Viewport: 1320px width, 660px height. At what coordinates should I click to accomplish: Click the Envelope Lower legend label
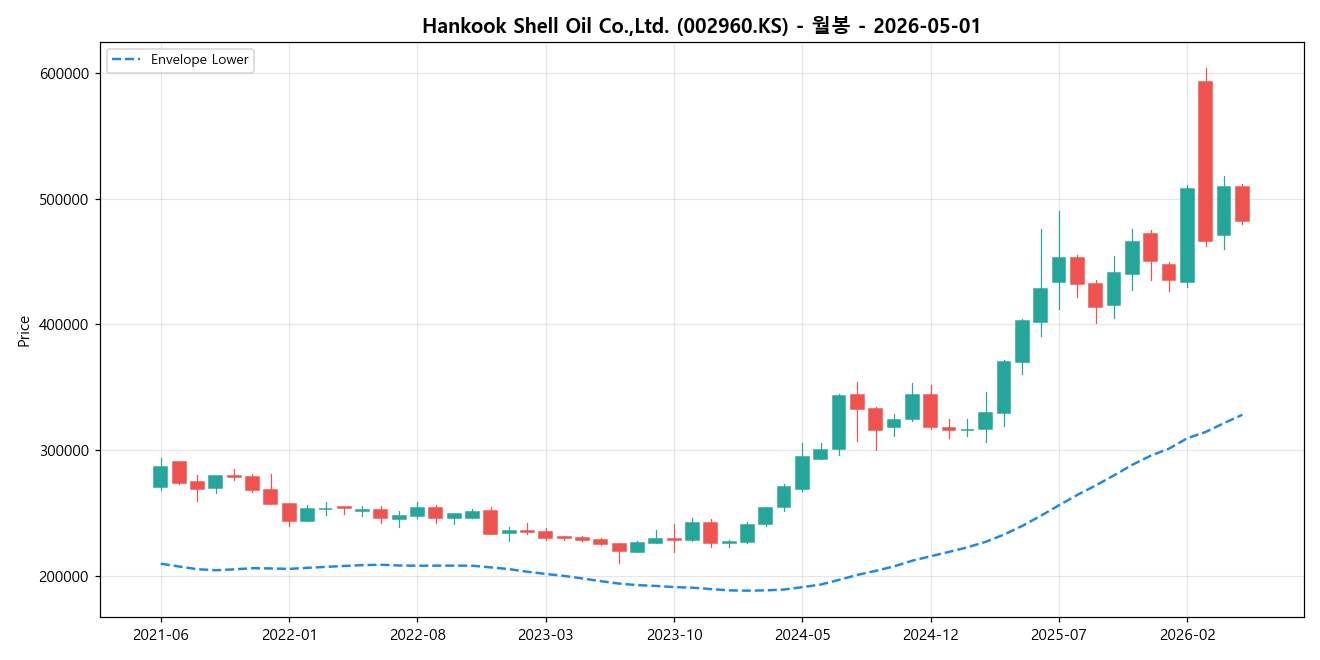tap(199, 60)
